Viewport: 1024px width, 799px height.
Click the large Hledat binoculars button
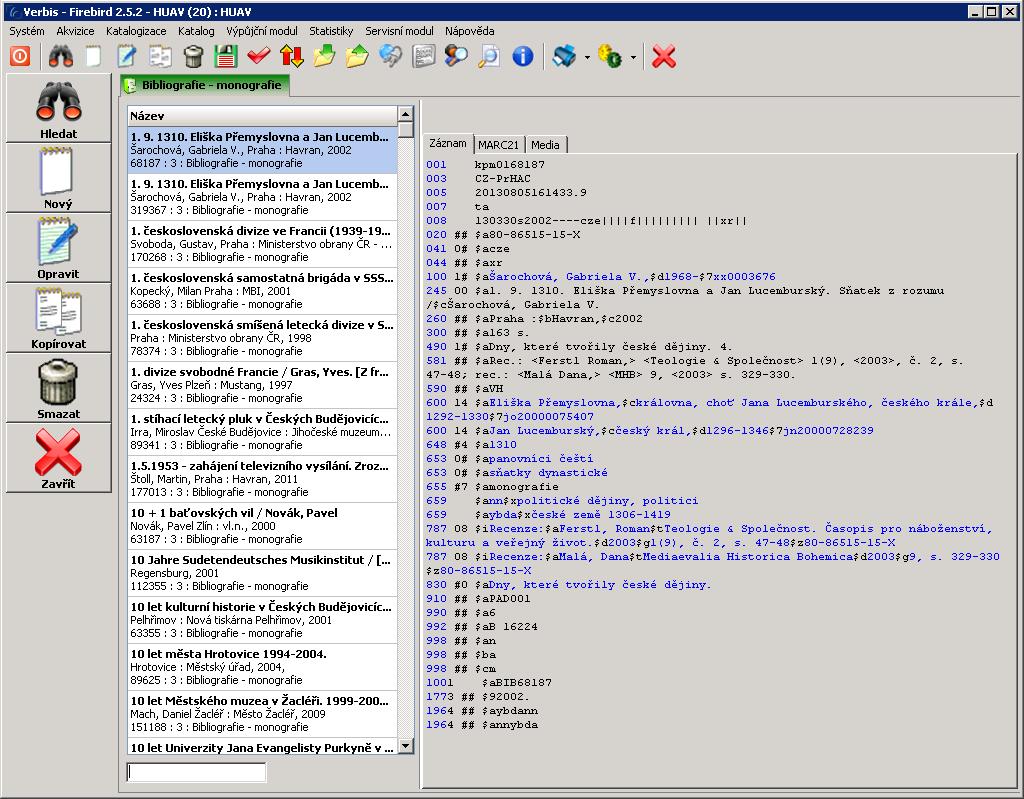click(58, 108)
